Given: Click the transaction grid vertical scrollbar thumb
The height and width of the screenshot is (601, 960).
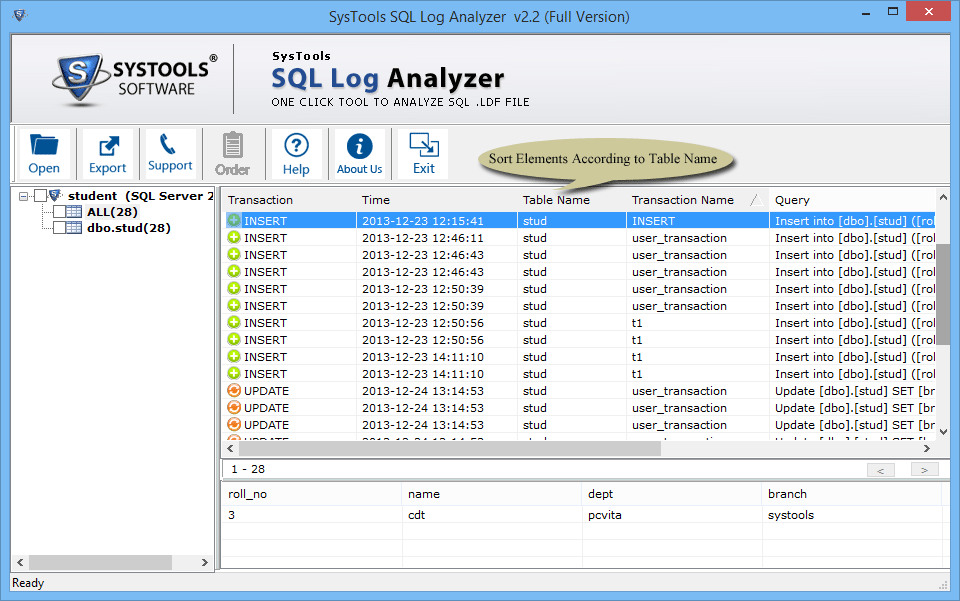Looking at the screenshot, I should click(x=943, y=294).
